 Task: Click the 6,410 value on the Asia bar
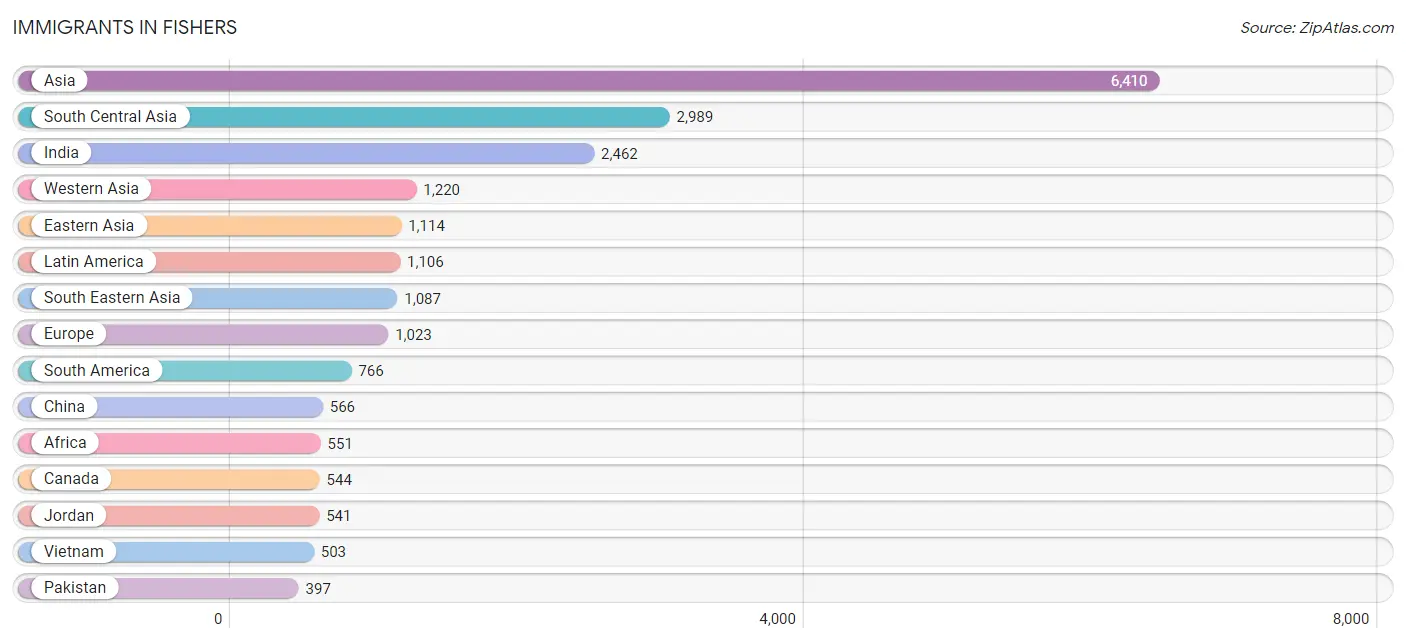pyautogui.click(x=1129, y=81)
